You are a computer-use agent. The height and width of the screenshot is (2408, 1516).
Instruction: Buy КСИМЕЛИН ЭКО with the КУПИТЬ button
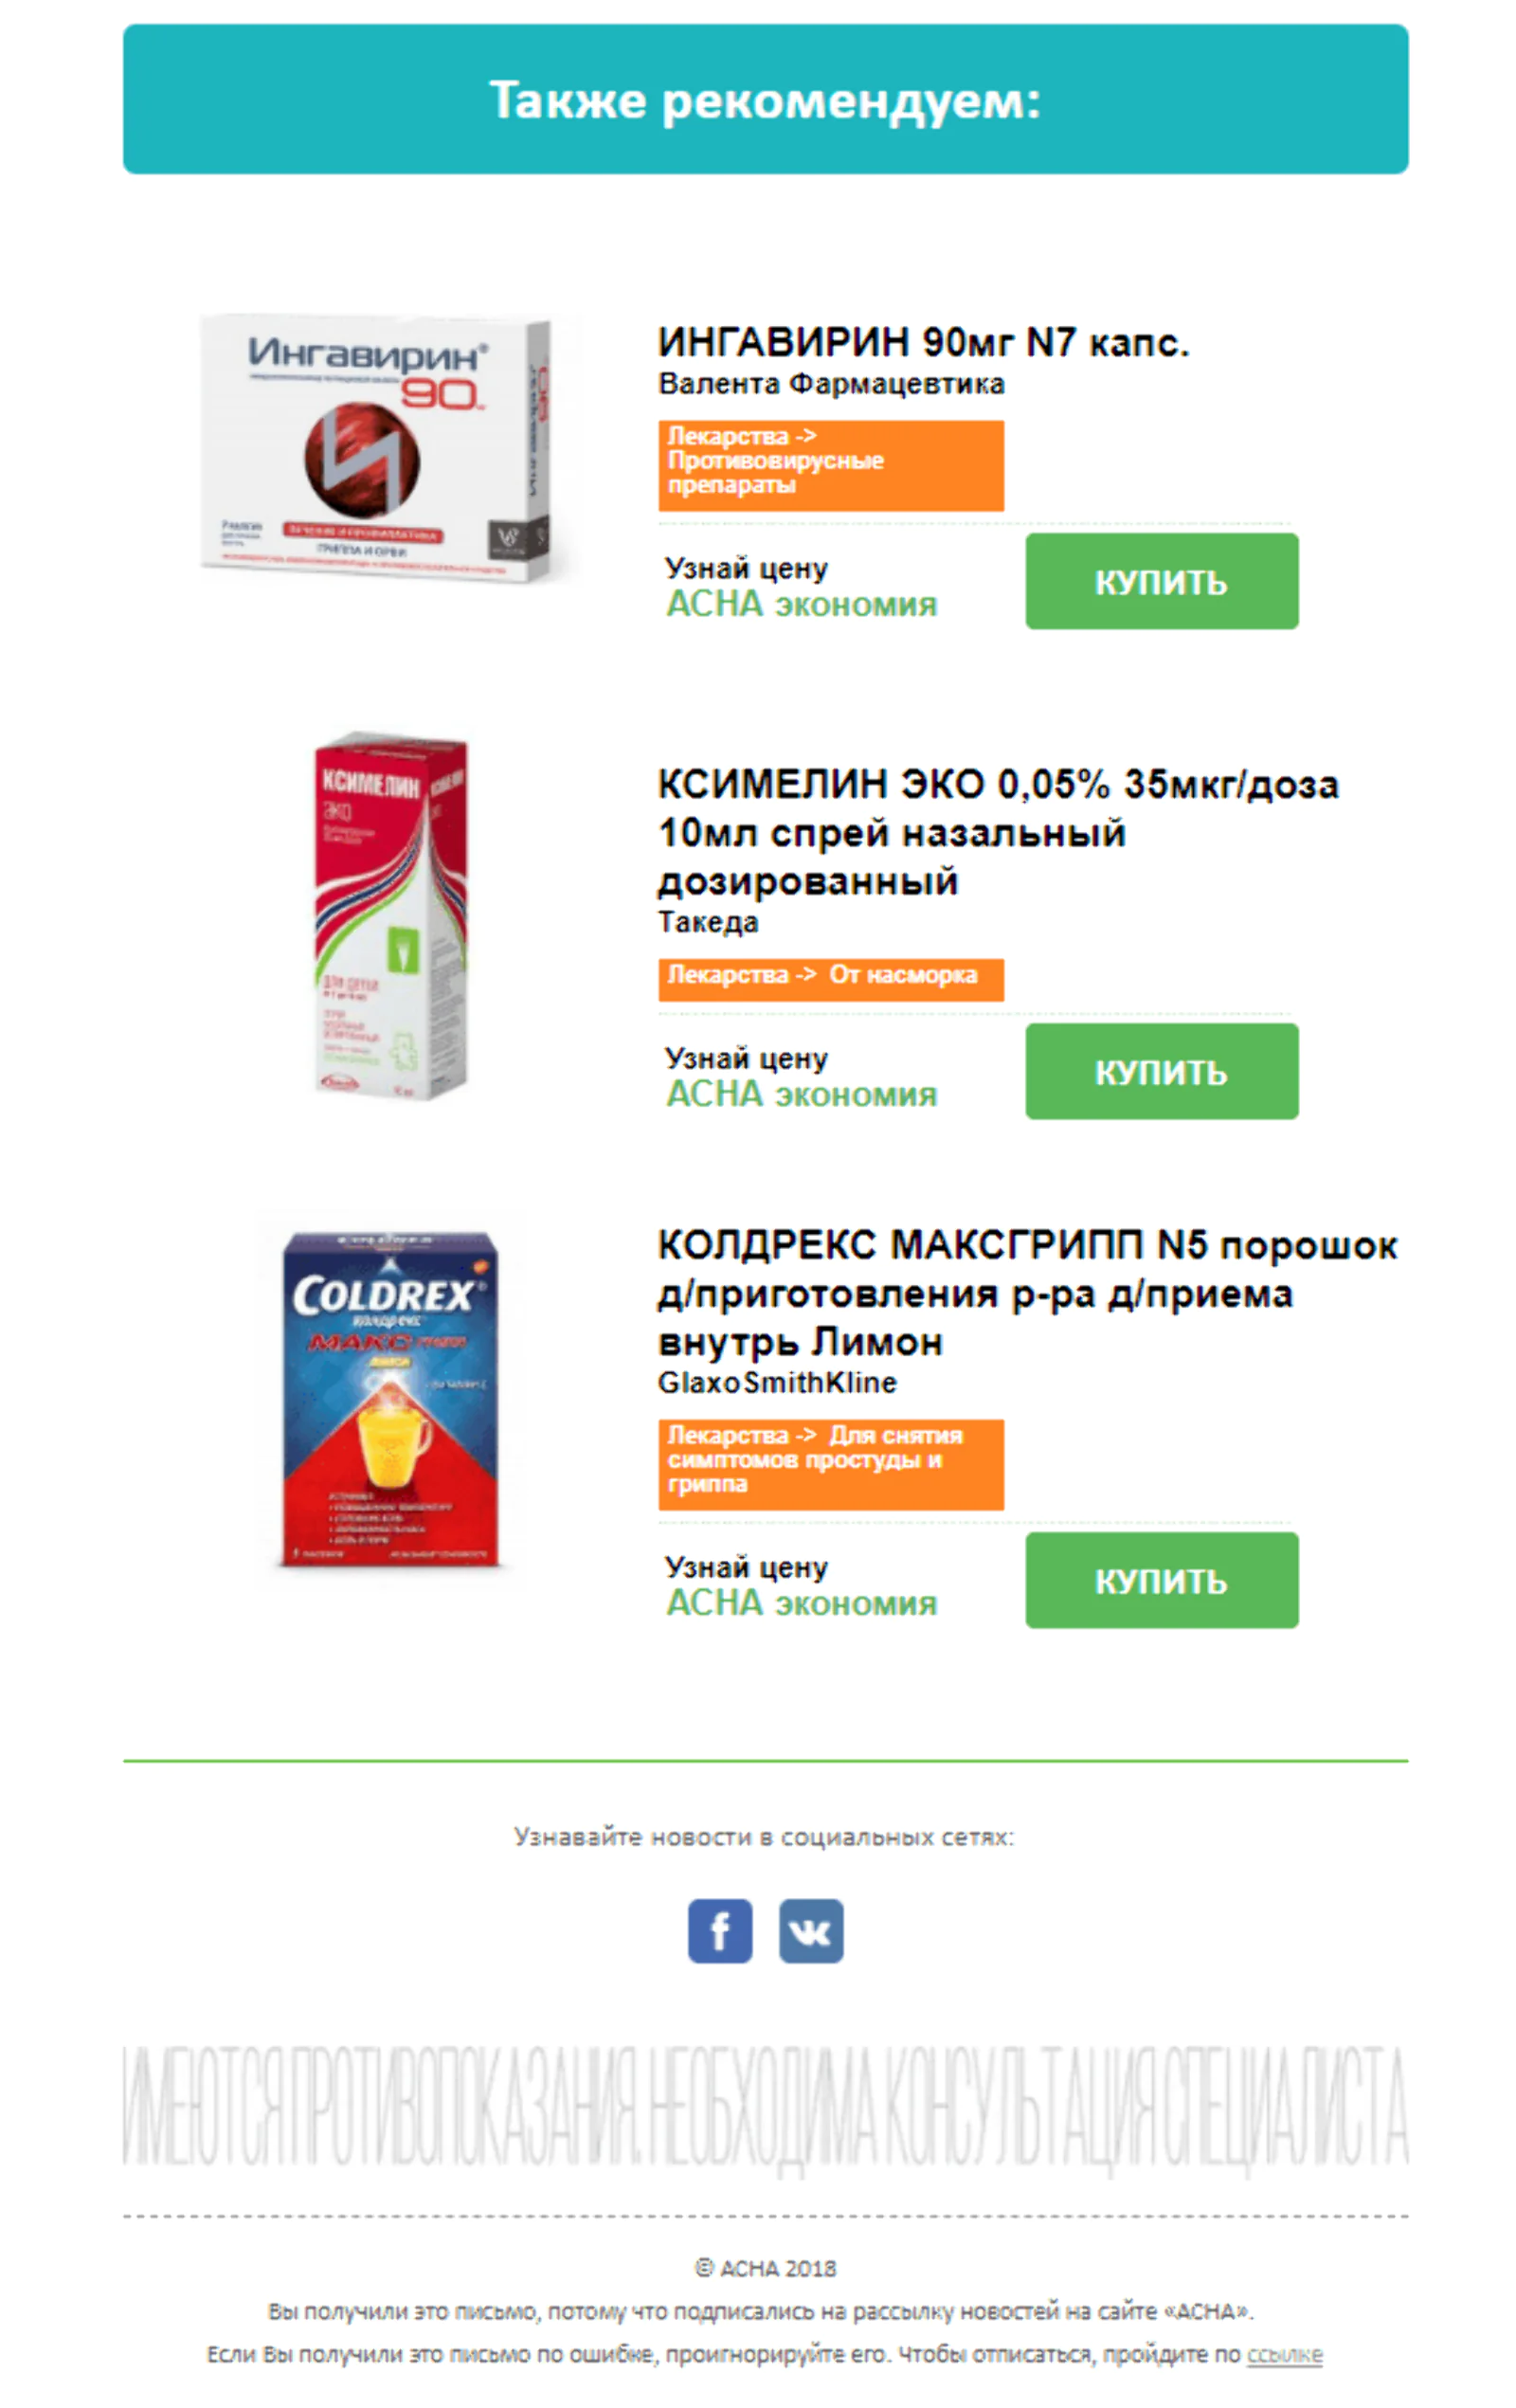tap(1161, 1071)
